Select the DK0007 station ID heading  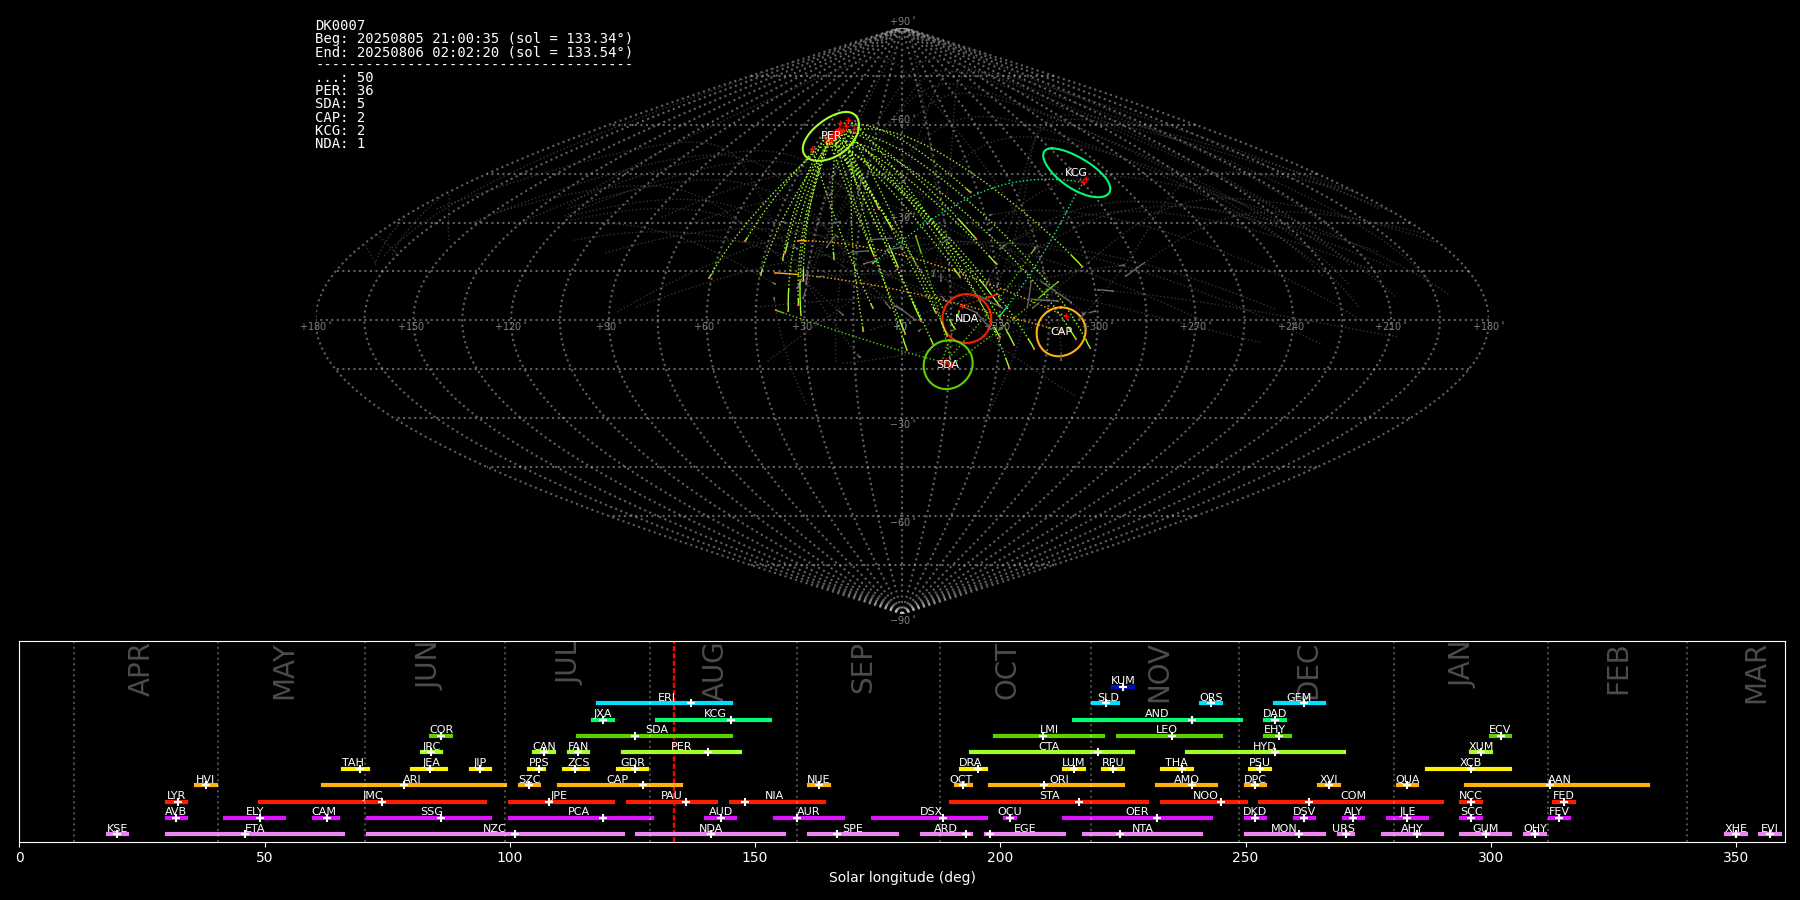coord(340,26)
